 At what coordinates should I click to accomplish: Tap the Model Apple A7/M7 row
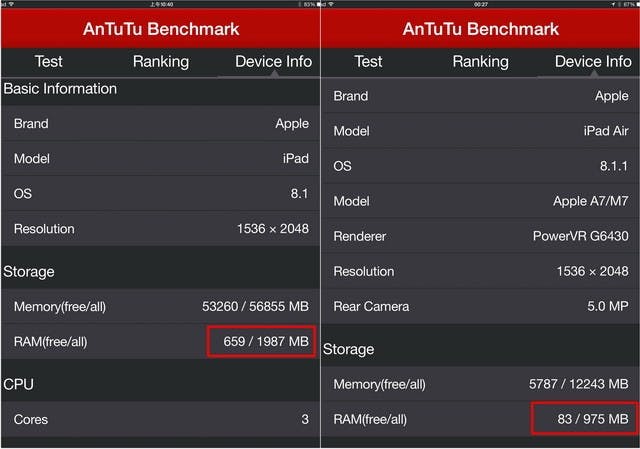[480, 201]
